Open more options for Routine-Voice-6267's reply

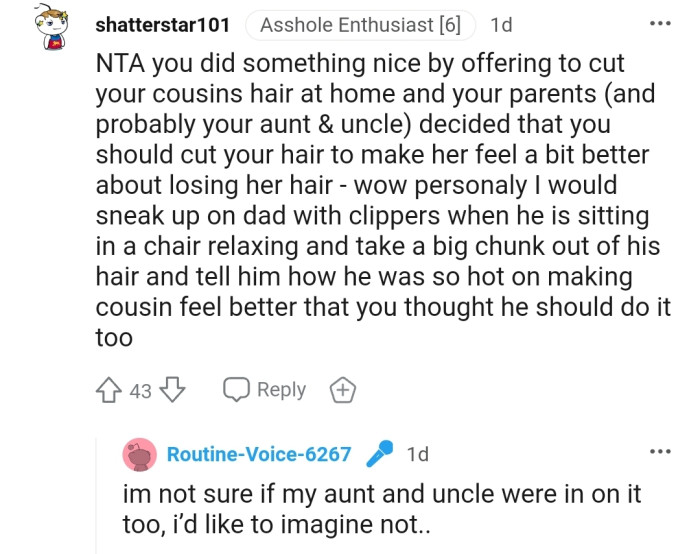(x=659, y=451)
